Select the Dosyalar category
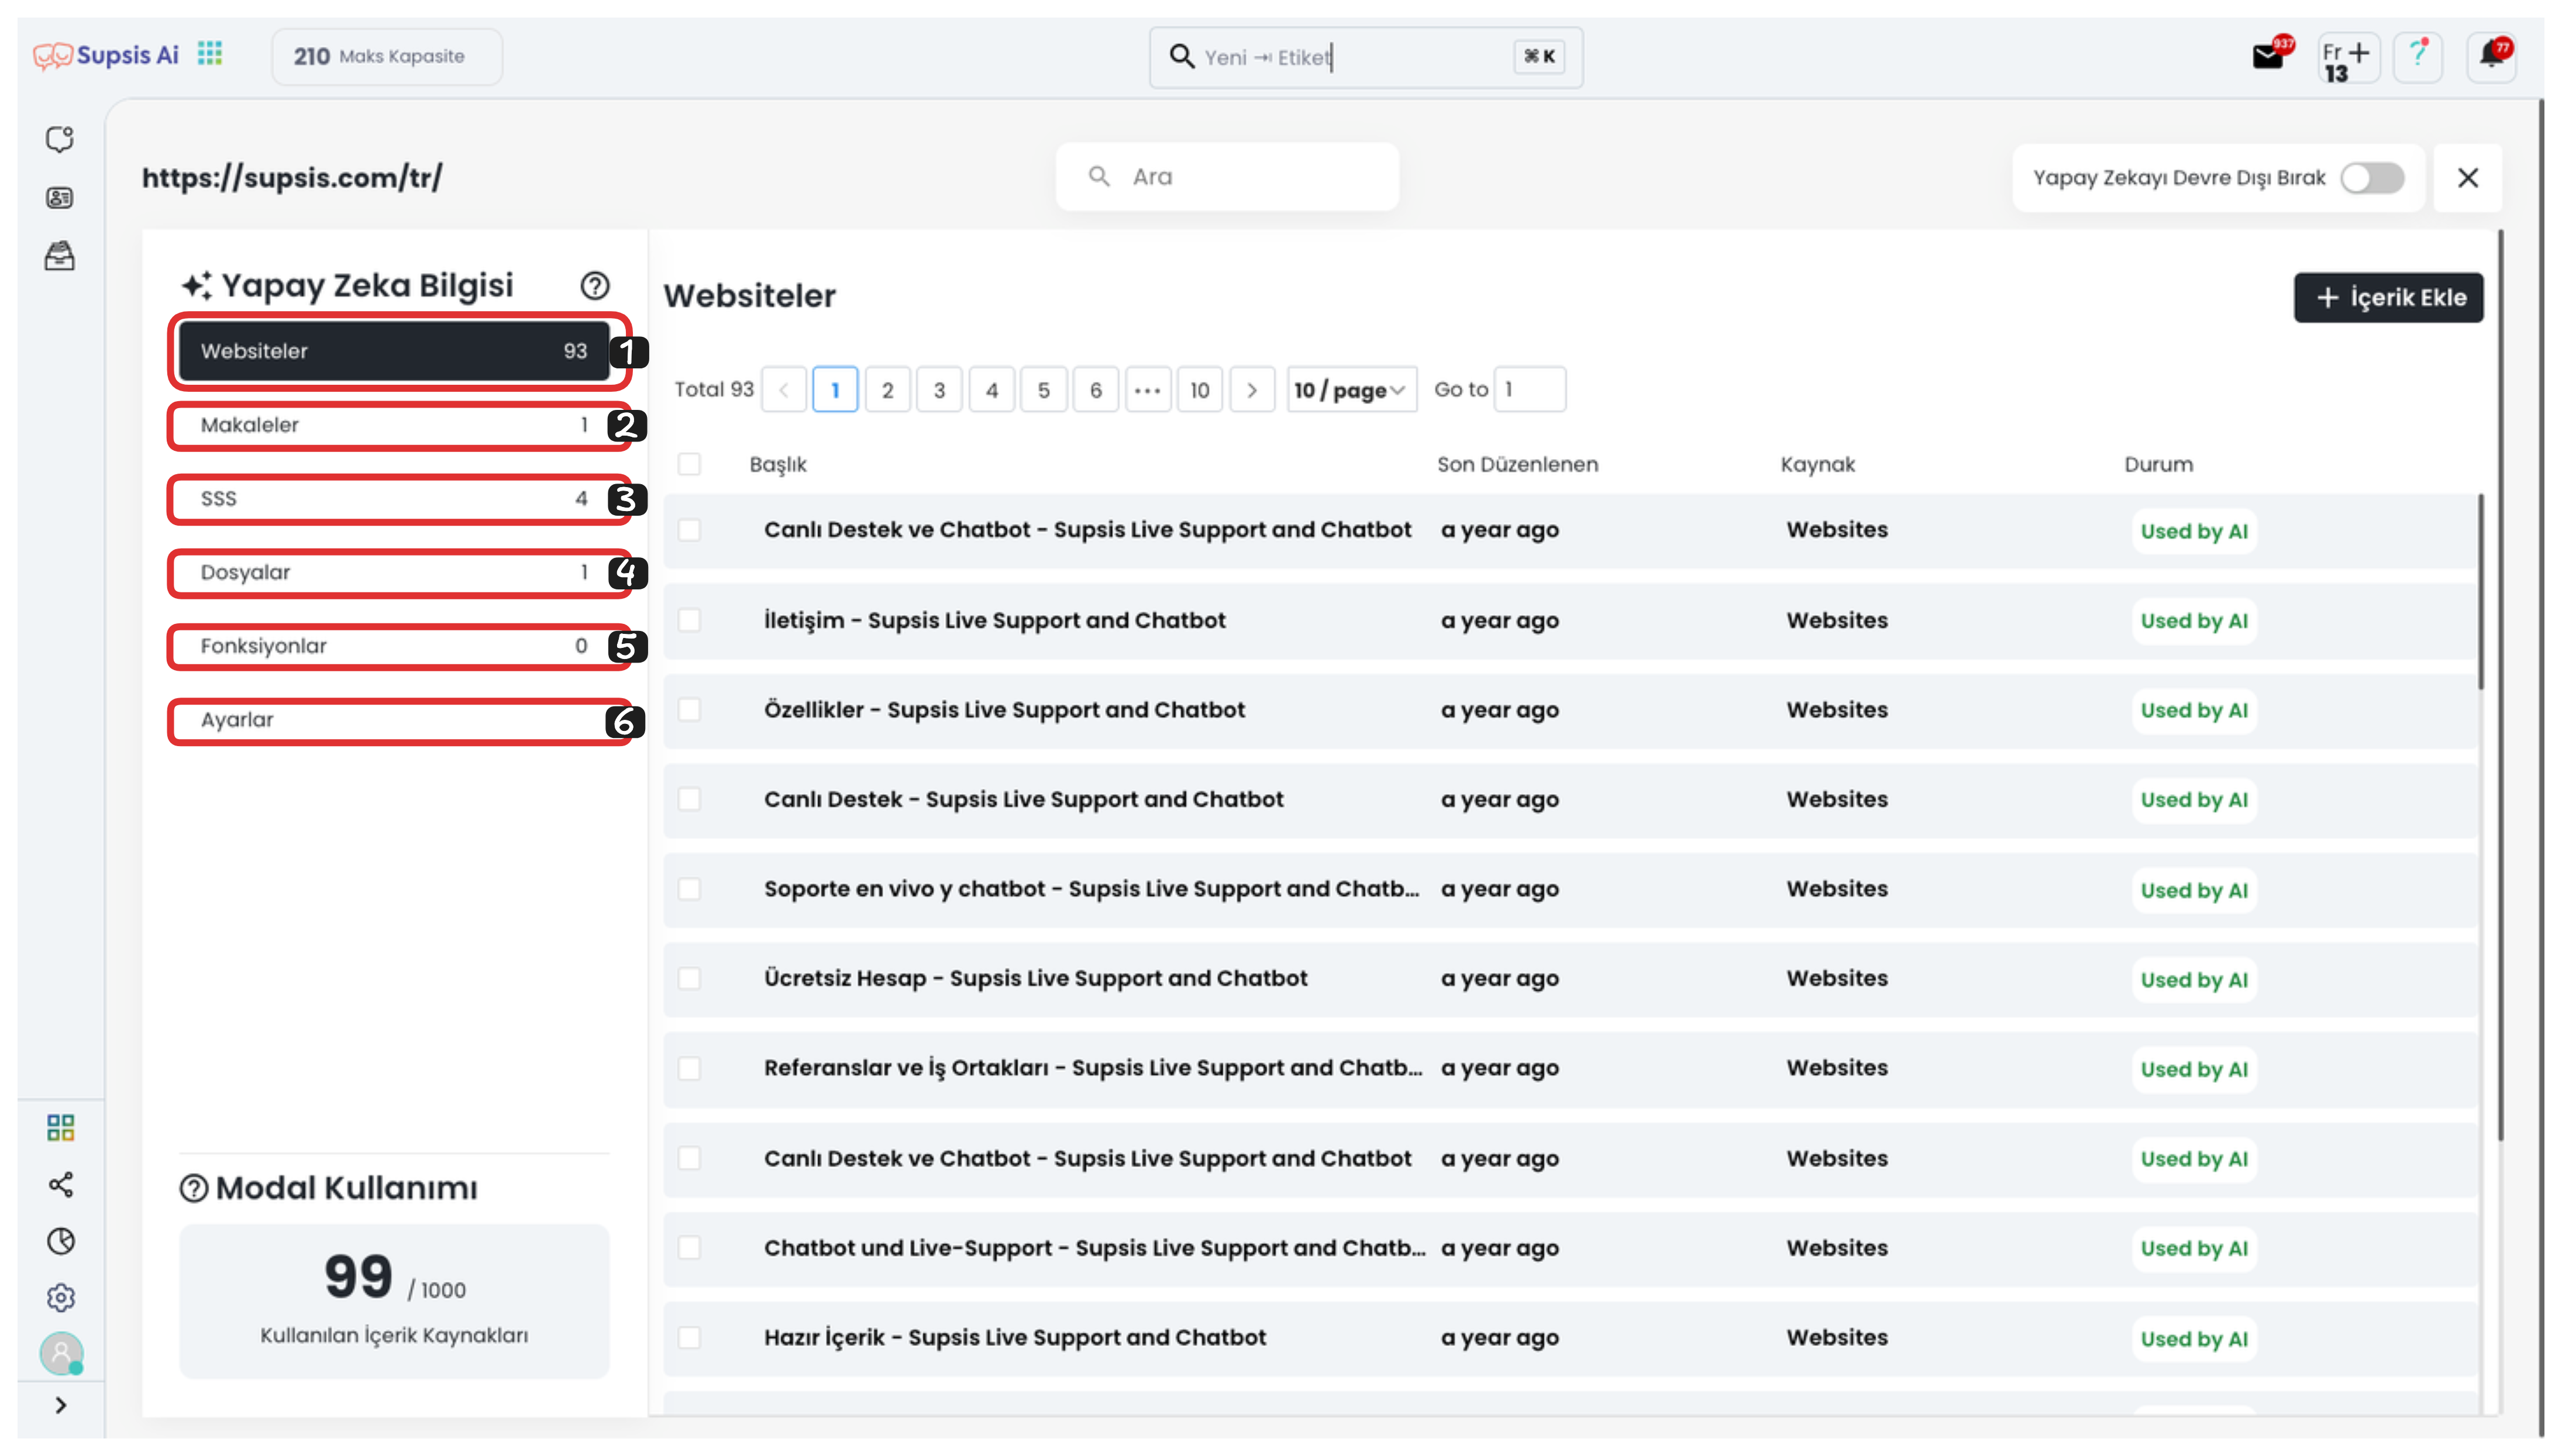 tap(394, 573)
